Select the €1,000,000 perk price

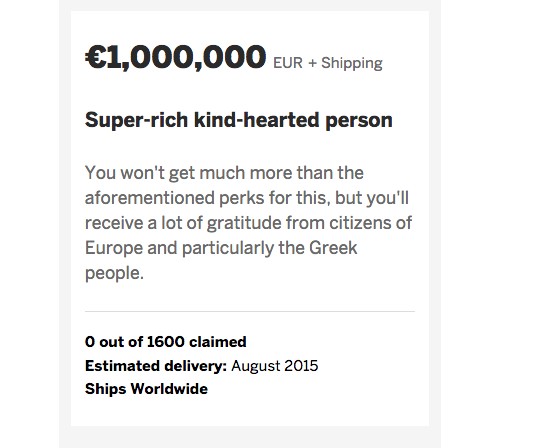(x=175, y=57)
